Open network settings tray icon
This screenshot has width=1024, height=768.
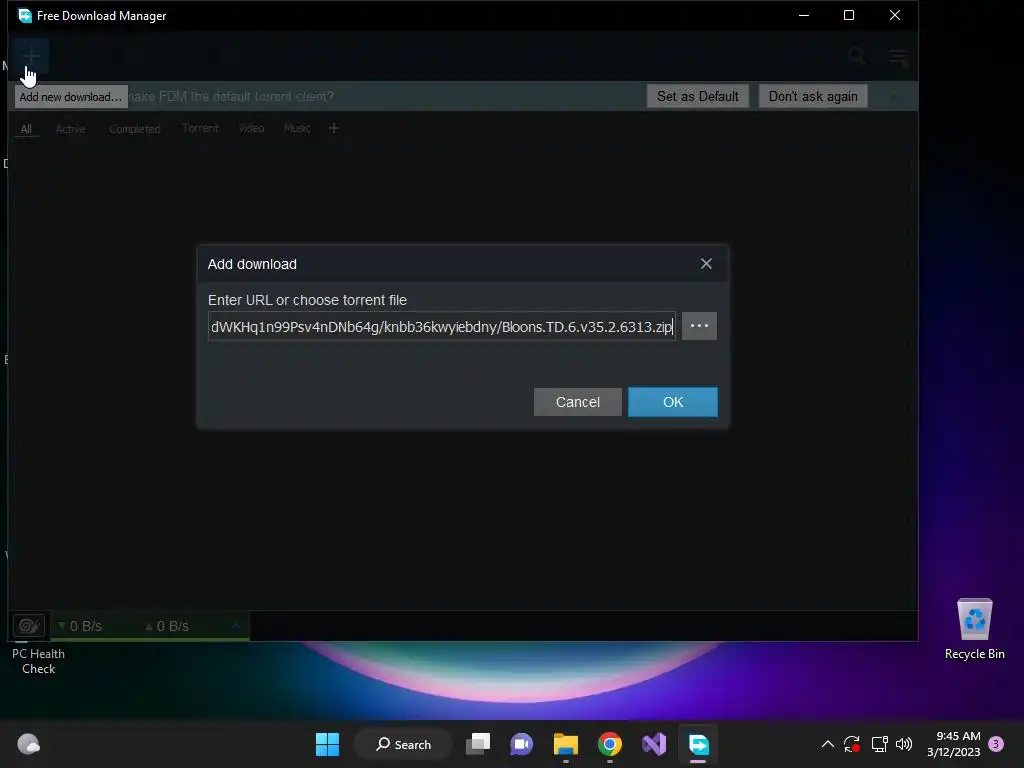coord(879,744)
